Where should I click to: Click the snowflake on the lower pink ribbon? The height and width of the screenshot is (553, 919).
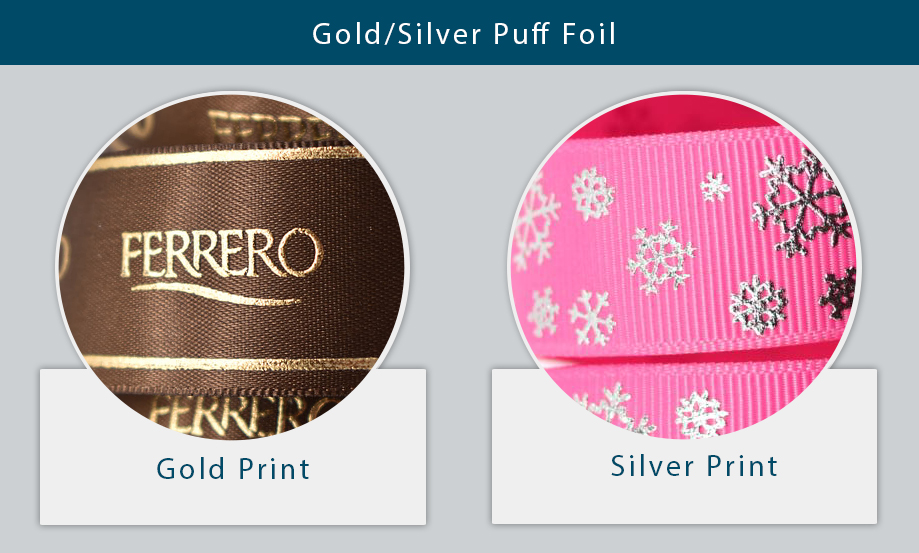click(x=702, y=414)
